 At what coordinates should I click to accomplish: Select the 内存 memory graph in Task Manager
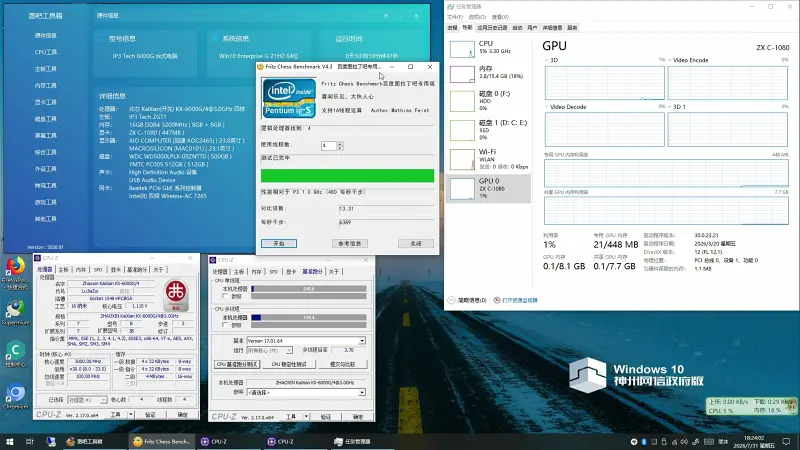tap(488, 73)
